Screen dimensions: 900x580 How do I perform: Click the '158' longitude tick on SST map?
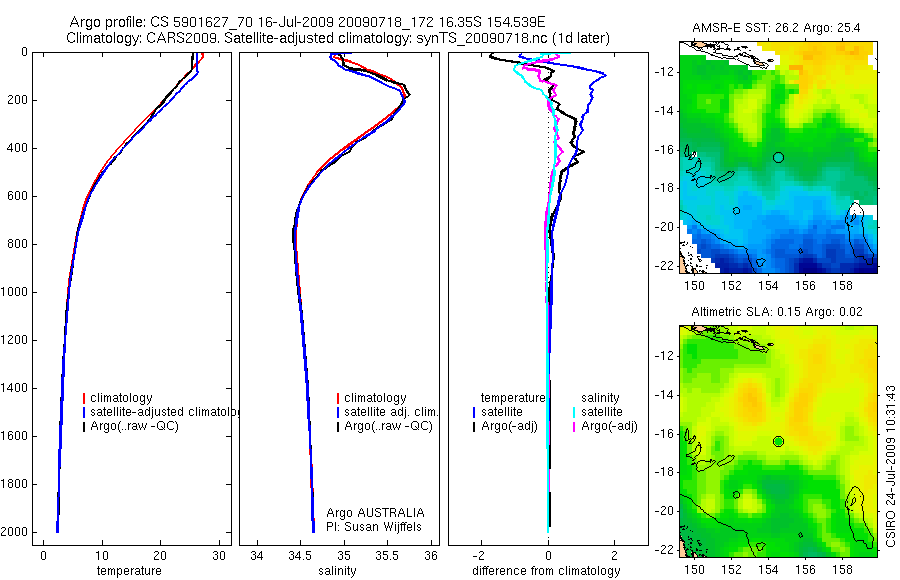[x=842, y=285]
